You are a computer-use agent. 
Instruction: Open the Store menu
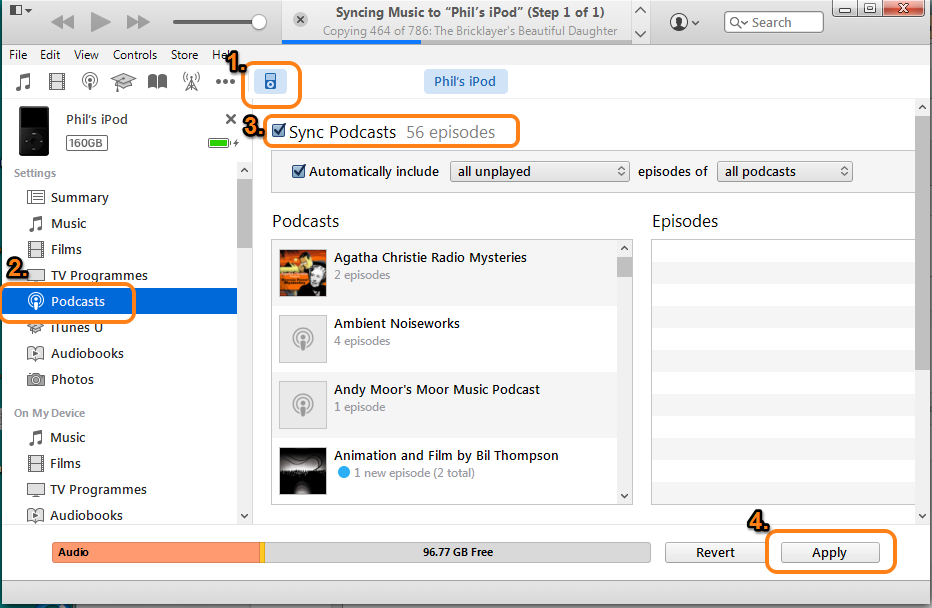coord(184,55)
